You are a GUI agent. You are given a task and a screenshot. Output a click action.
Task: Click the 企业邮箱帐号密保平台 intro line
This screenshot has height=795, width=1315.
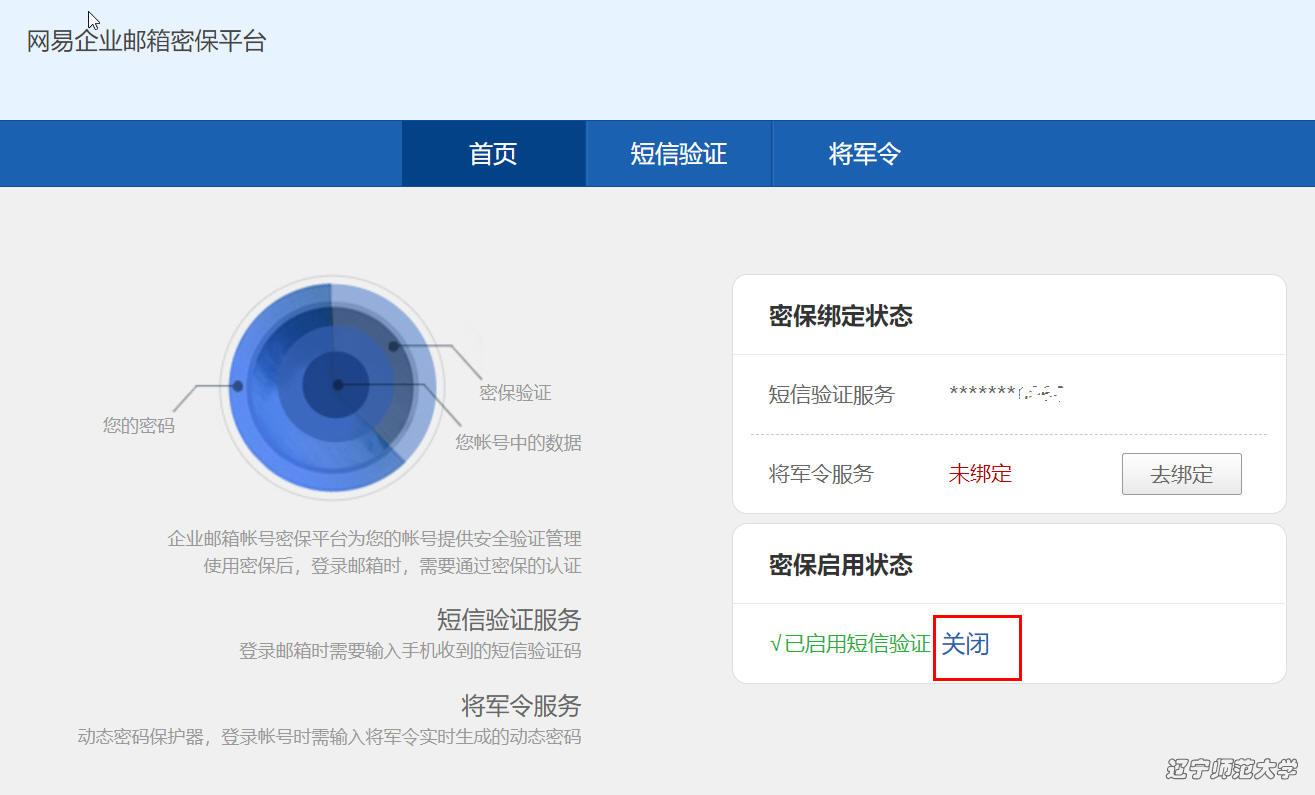(x=374, y=539)
